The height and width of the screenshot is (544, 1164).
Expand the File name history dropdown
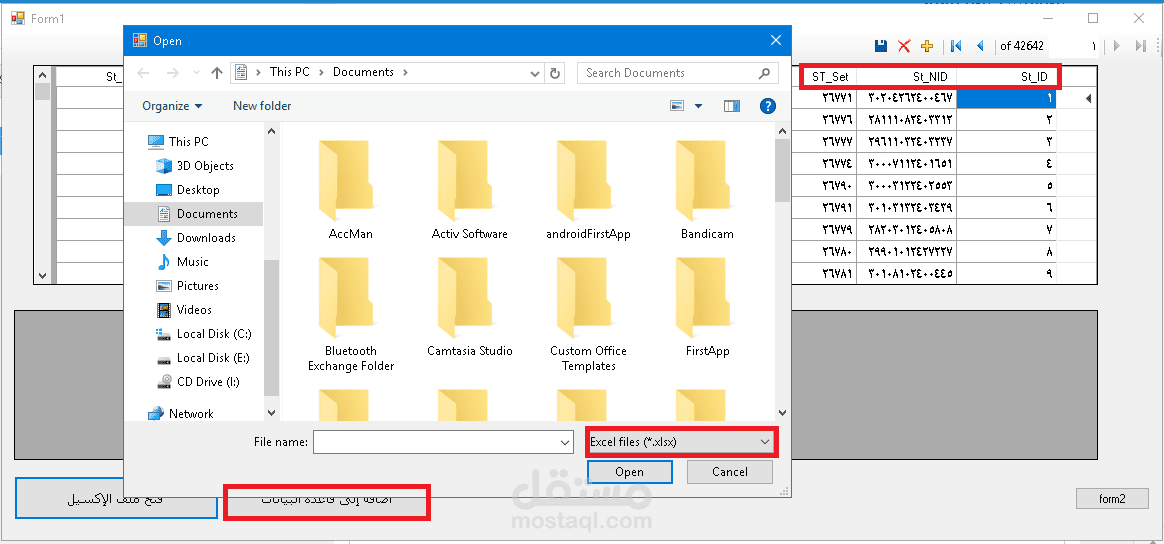(565, 442)
